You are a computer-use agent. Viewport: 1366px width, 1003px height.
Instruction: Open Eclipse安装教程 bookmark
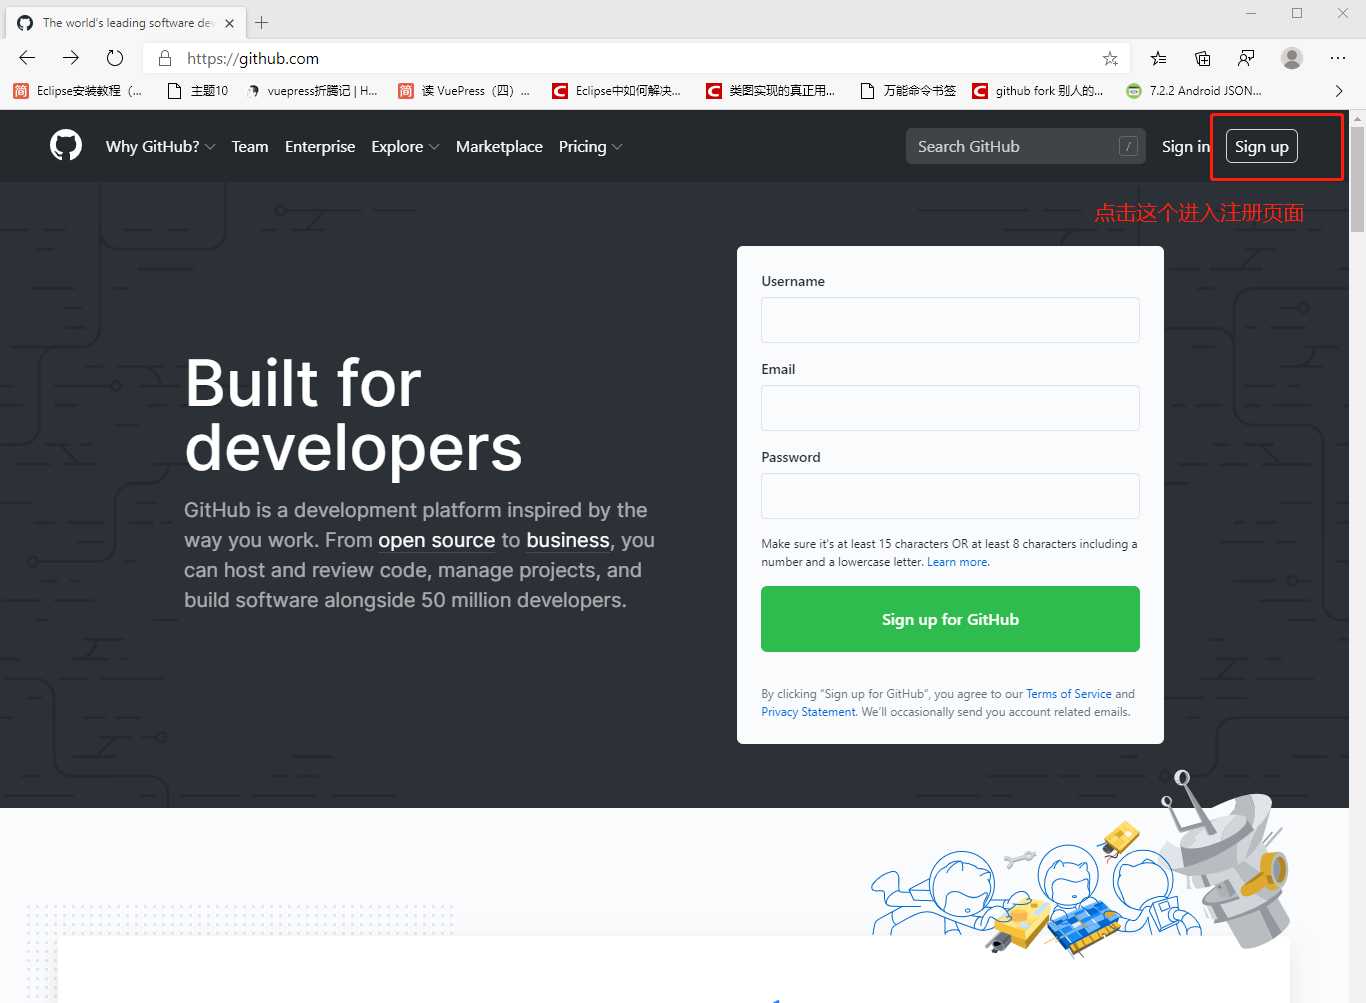(77, 91)
